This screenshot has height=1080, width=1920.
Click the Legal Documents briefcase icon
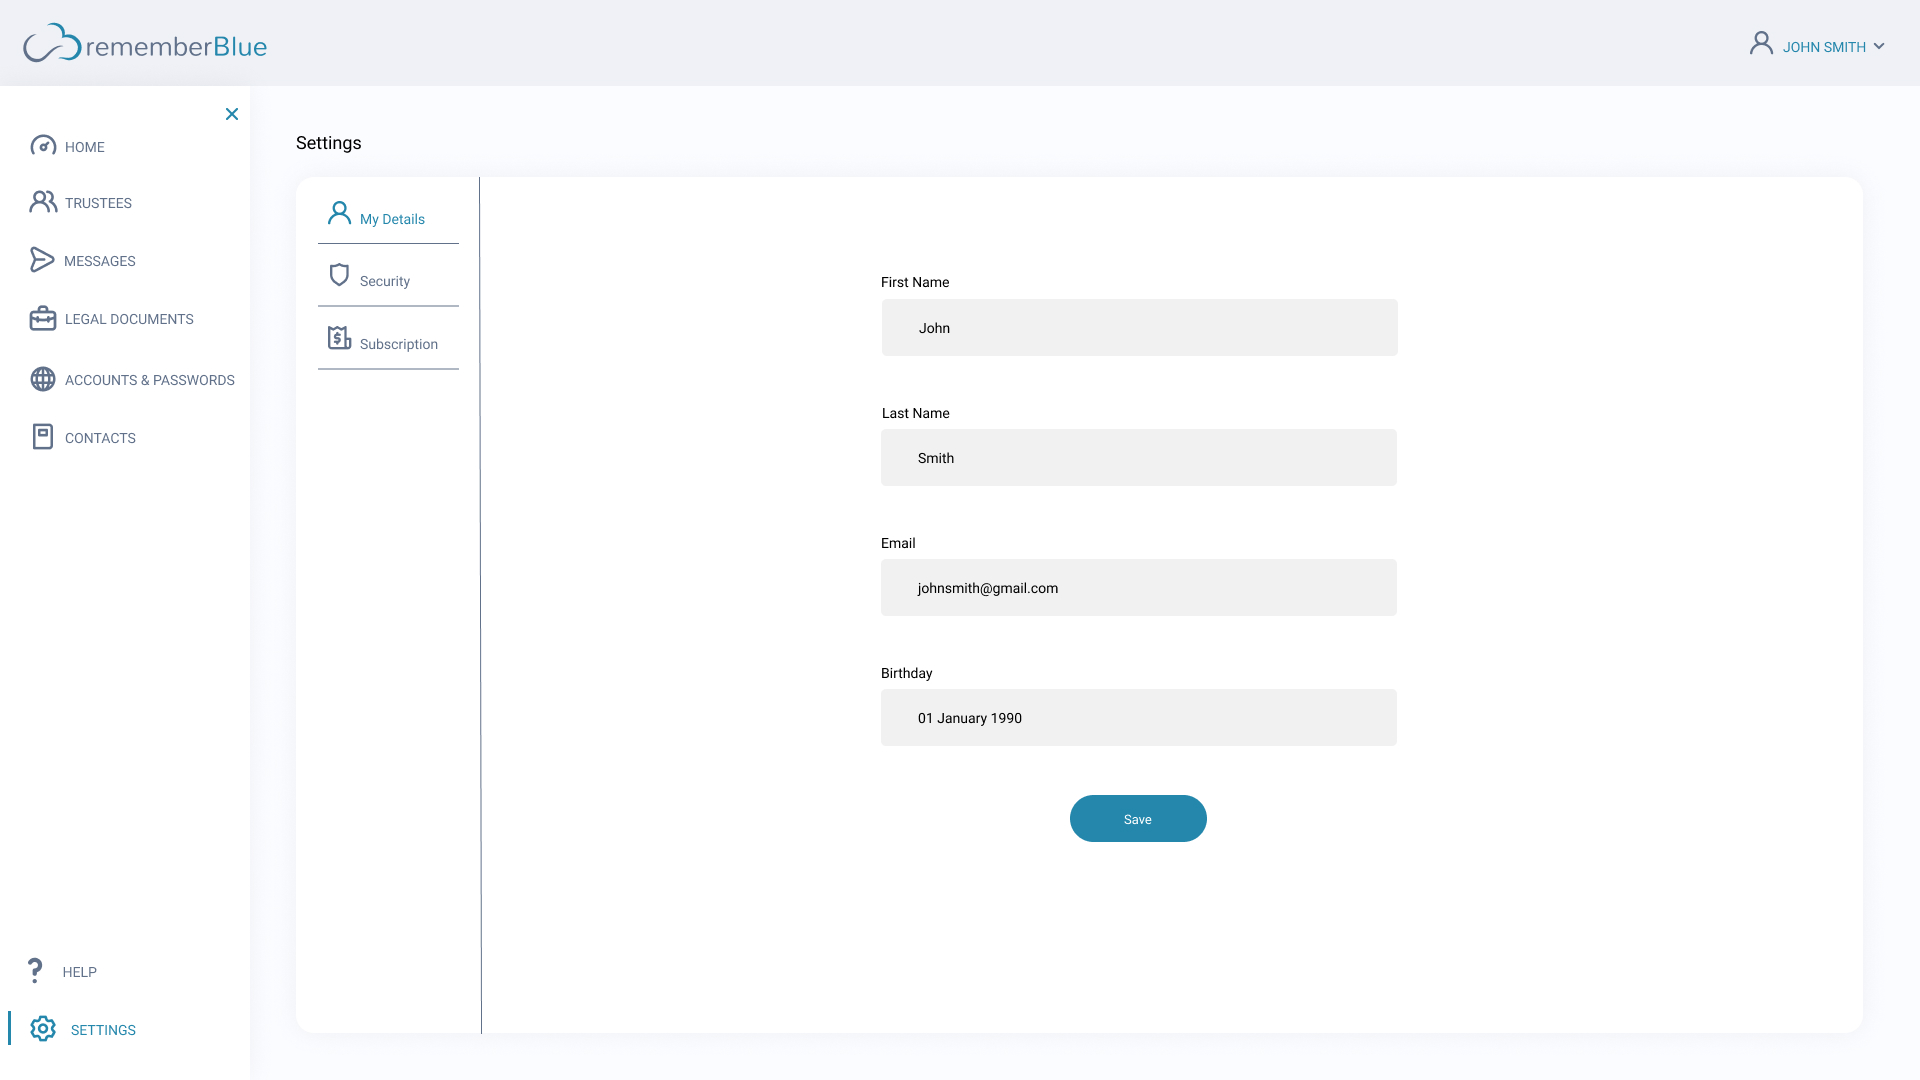[x=43, y=319]
